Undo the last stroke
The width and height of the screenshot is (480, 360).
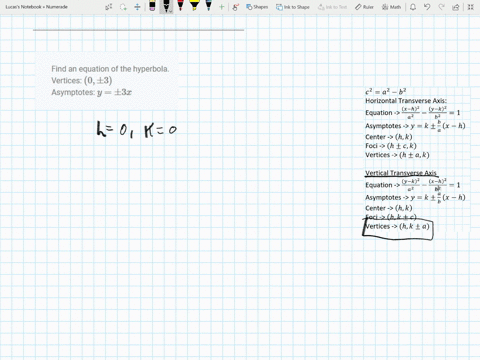(427, 7)
